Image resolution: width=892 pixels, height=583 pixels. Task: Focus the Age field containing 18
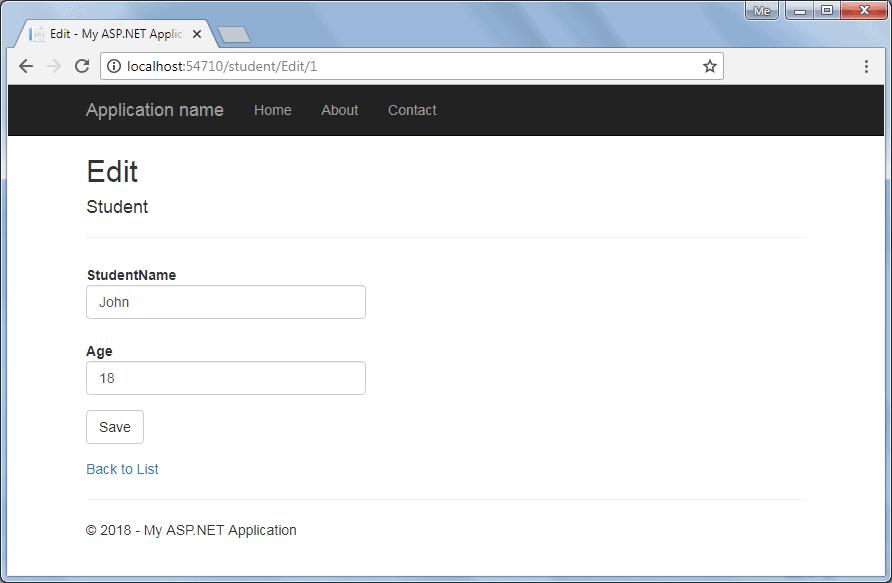226,378
